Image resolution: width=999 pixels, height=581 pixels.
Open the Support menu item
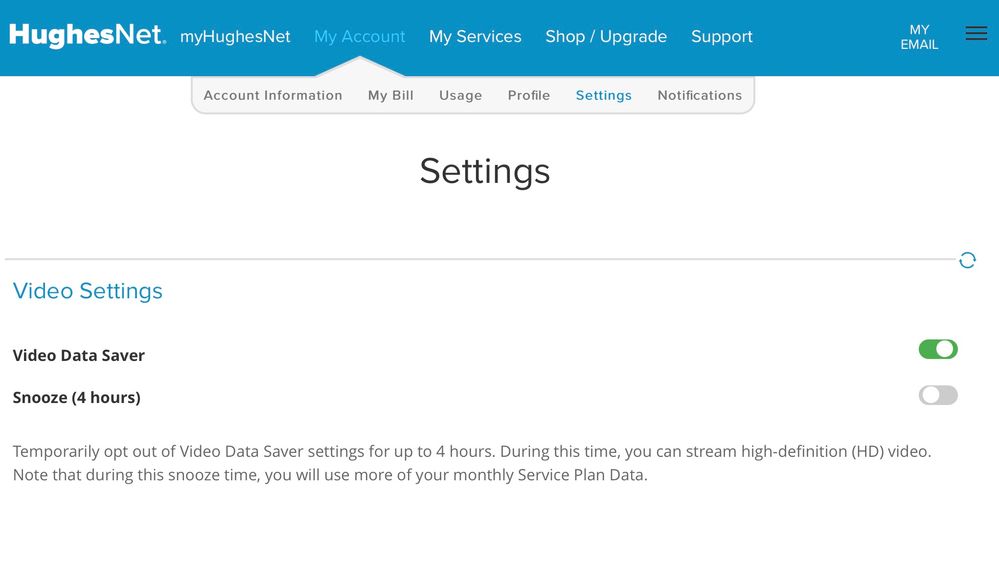(x=722, y=37)
